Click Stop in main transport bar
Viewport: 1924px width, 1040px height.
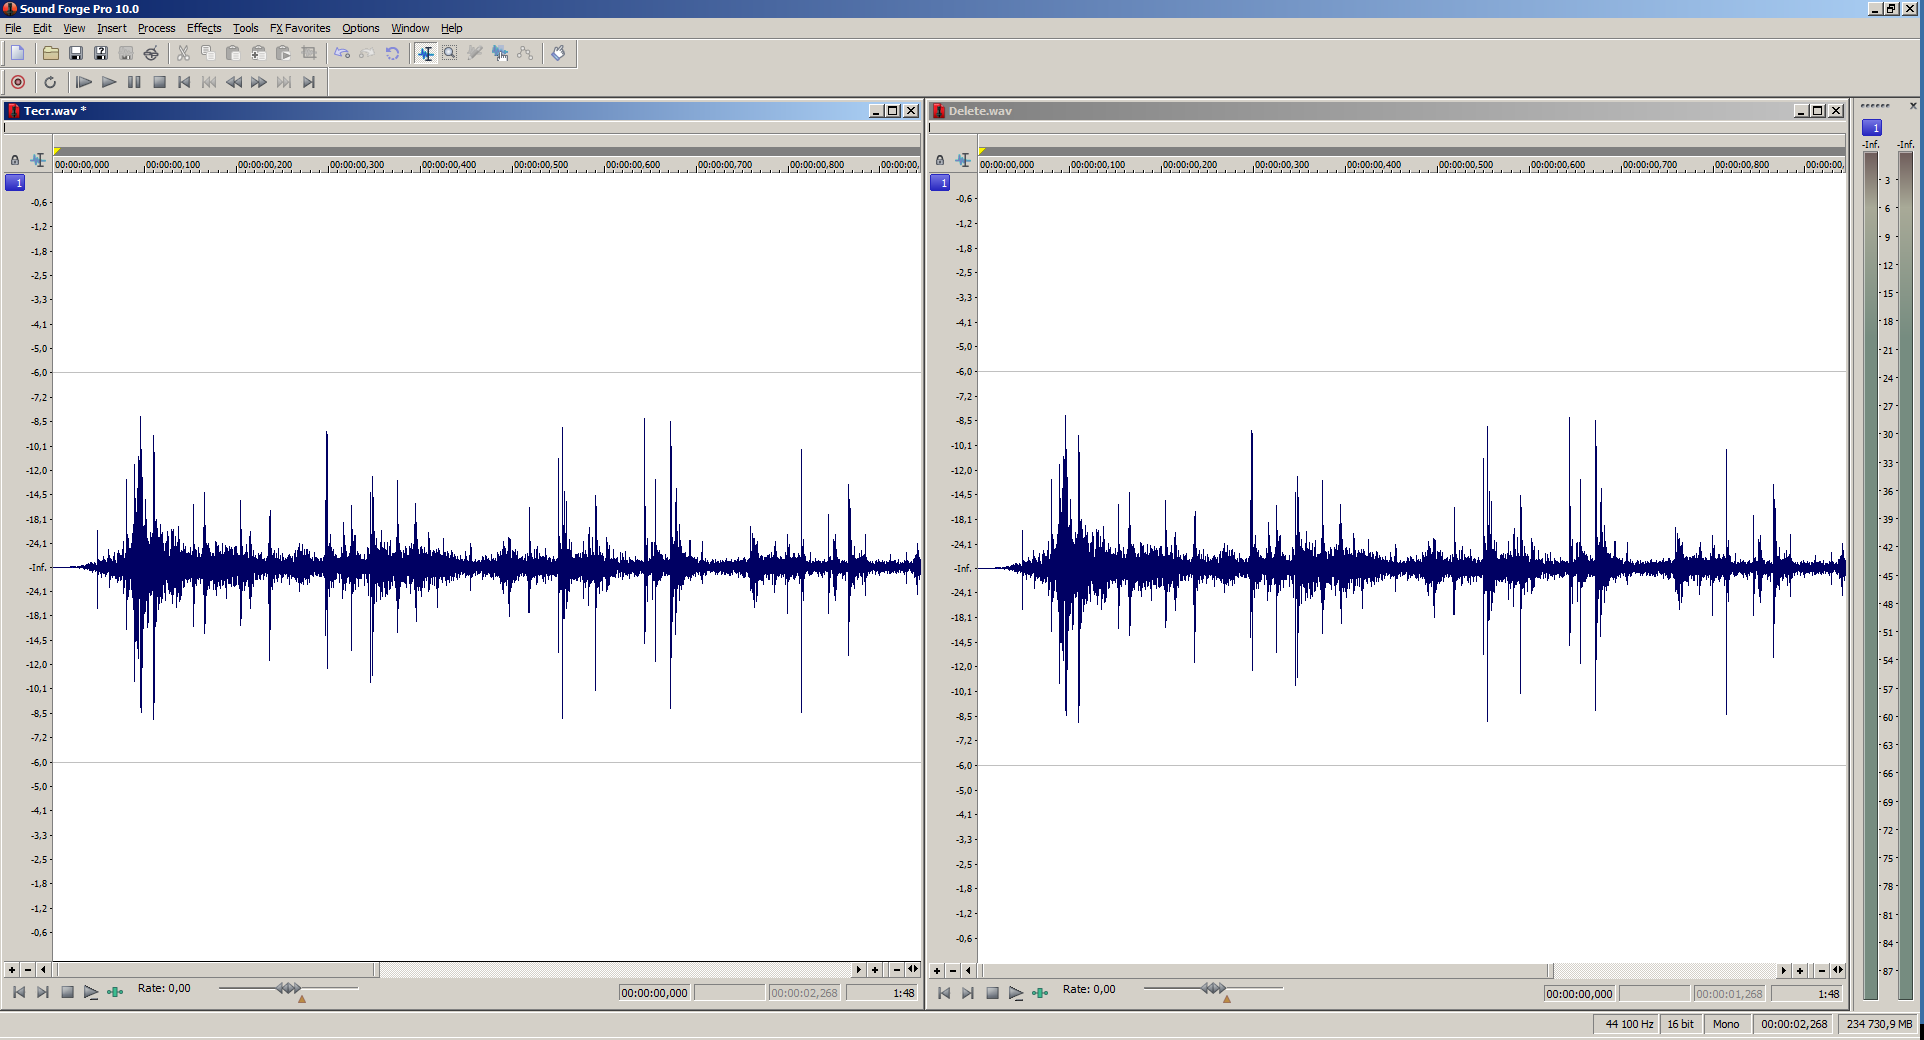pos(159,82)
